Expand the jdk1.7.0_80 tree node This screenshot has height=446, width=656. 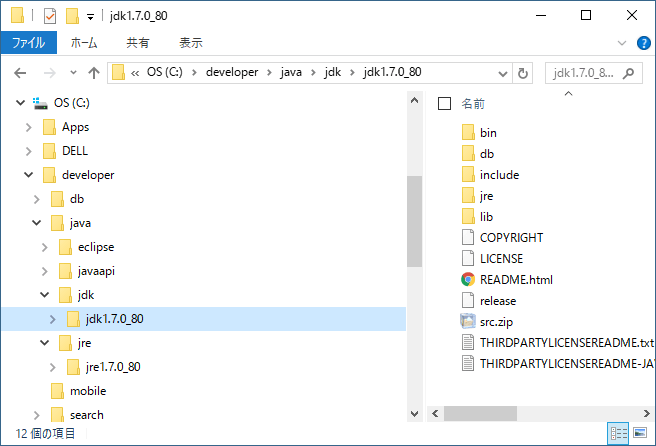click(x=52, y=319)
